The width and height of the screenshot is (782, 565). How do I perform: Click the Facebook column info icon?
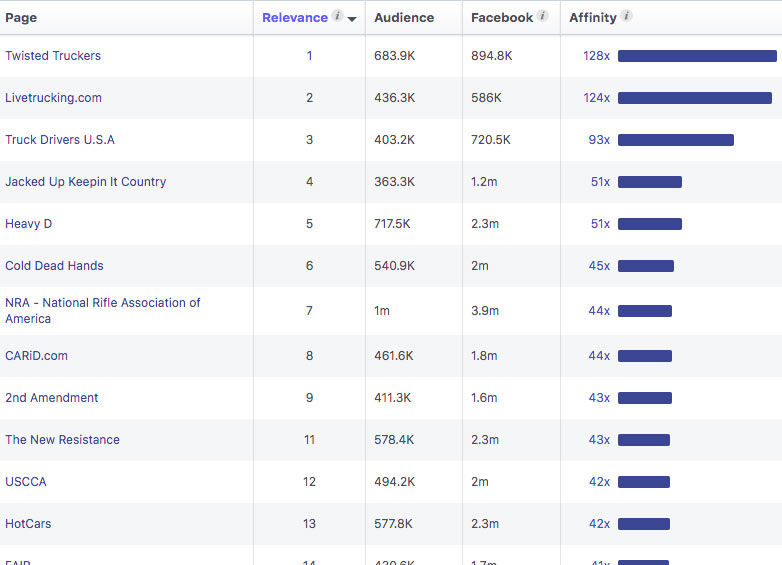click(543, 16)
